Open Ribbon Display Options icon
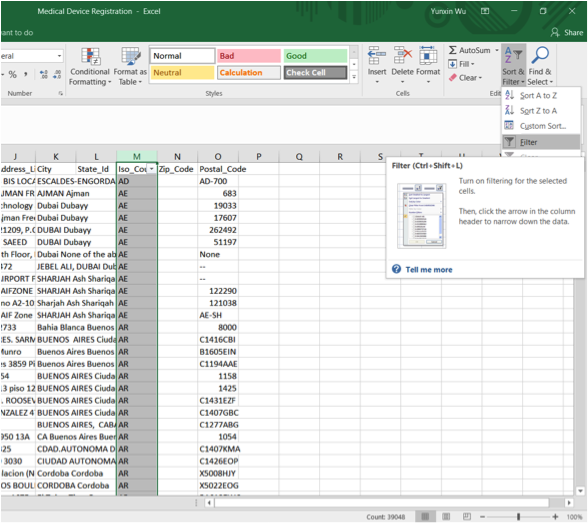This screenshot has width=588, height=523. pyautogui.click(x=485, y=11)
